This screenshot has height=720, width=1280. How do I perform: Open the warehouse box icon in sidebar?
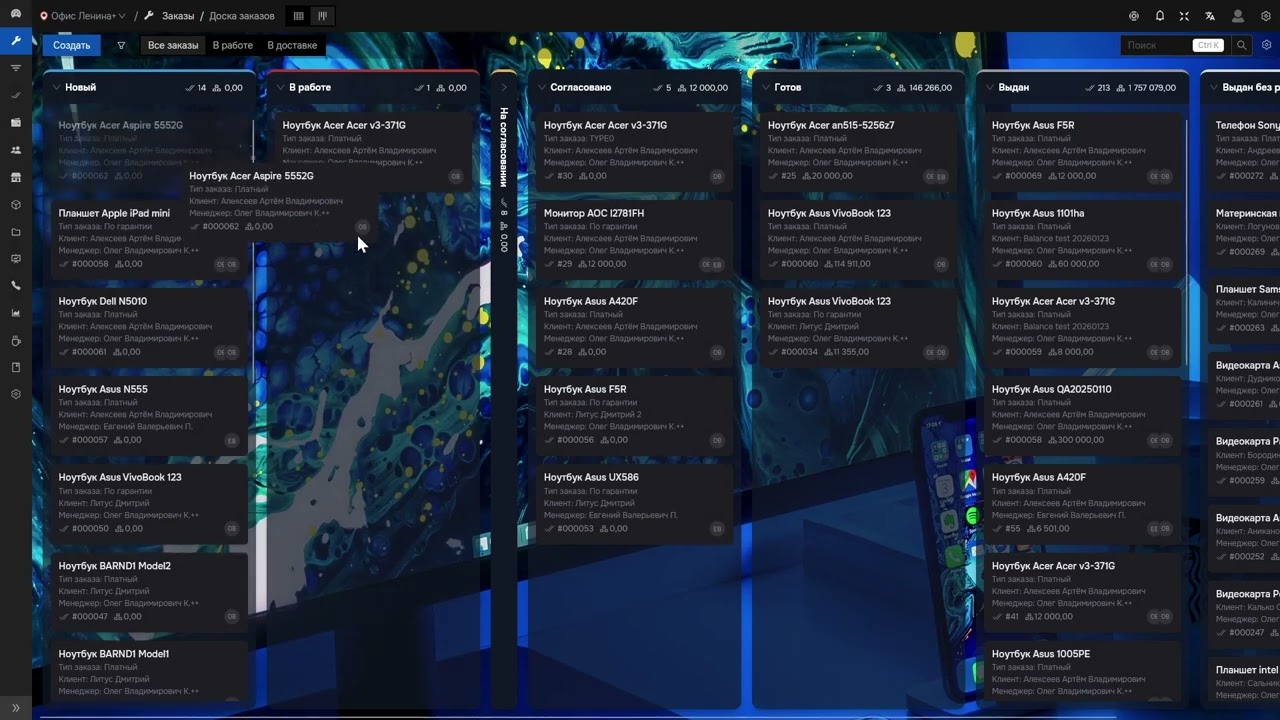pyautogui.click(x=15, y=204)
